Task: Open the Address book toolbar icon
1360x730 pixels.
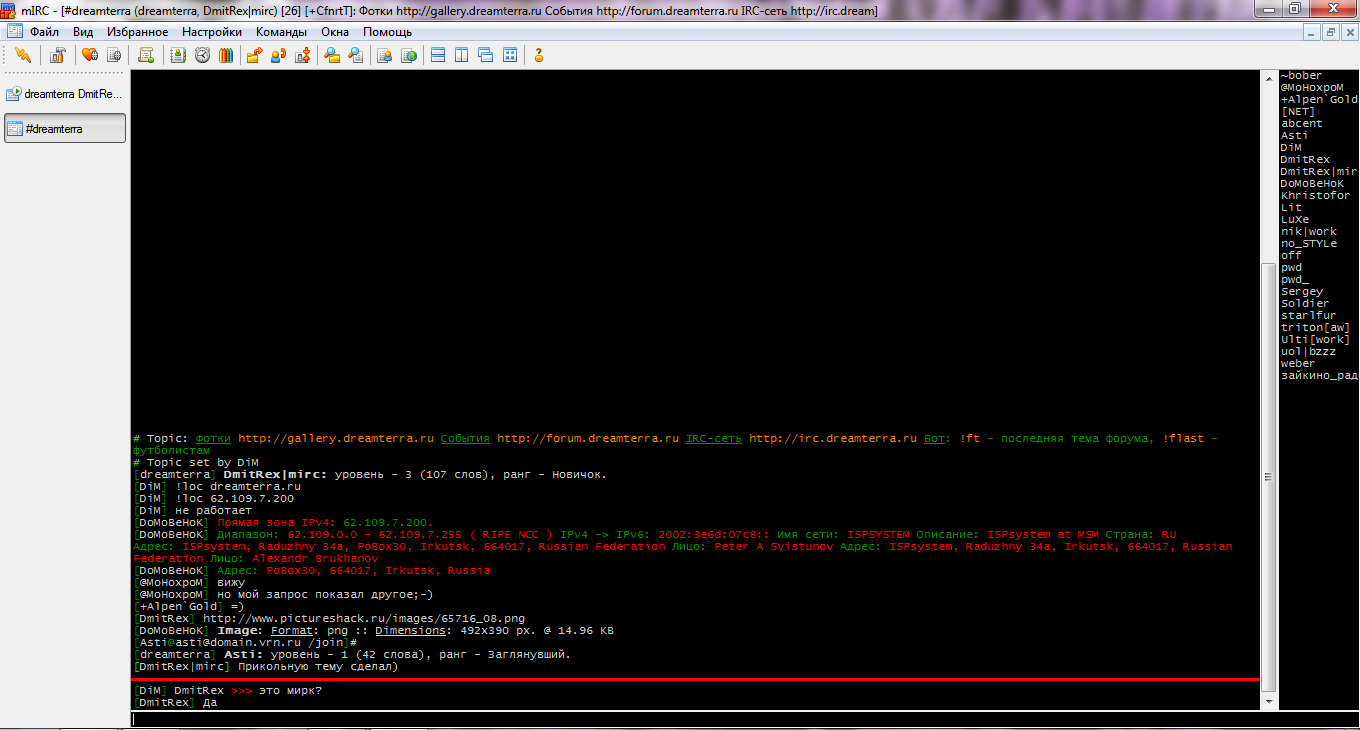Action: (178, 55)
